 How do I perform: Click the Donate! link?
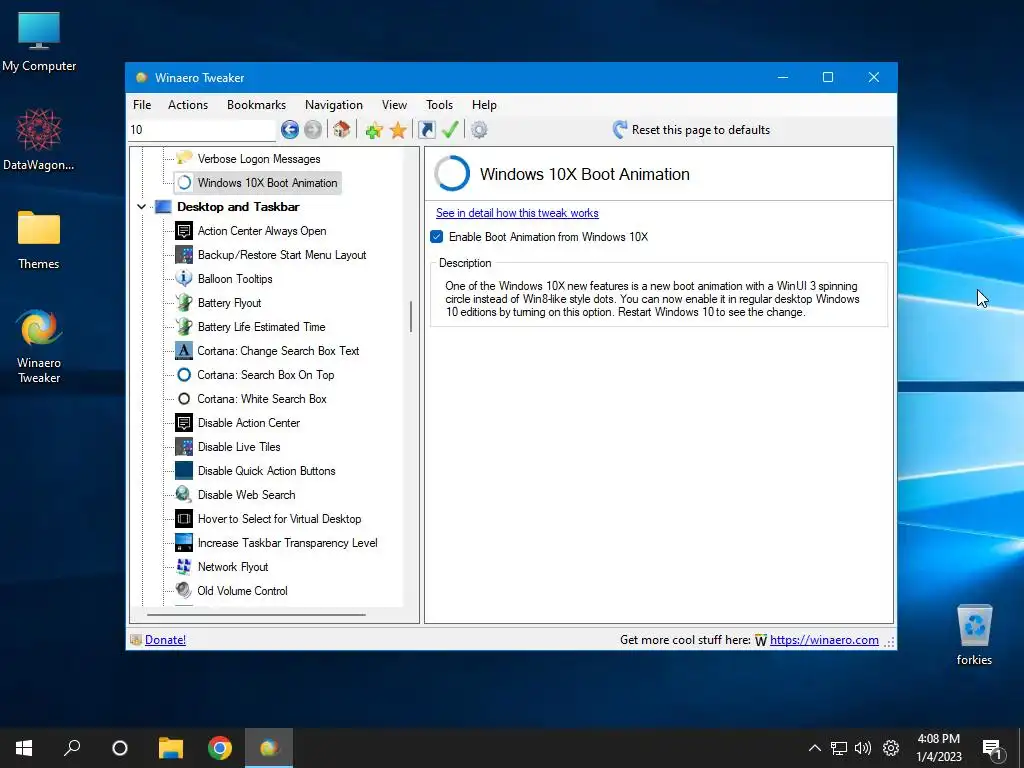coord(165,640)
